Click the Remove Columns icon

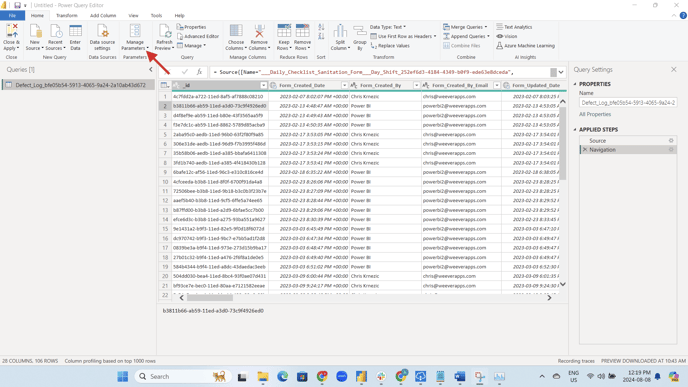pyautogui.click(x=259, y=31)
